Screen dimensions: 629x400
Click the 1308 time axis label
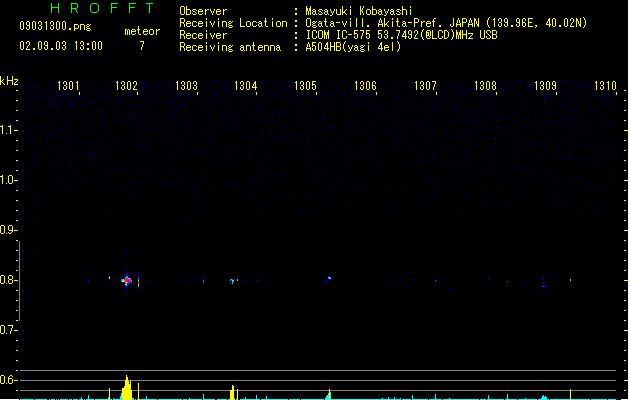(485, 85)
